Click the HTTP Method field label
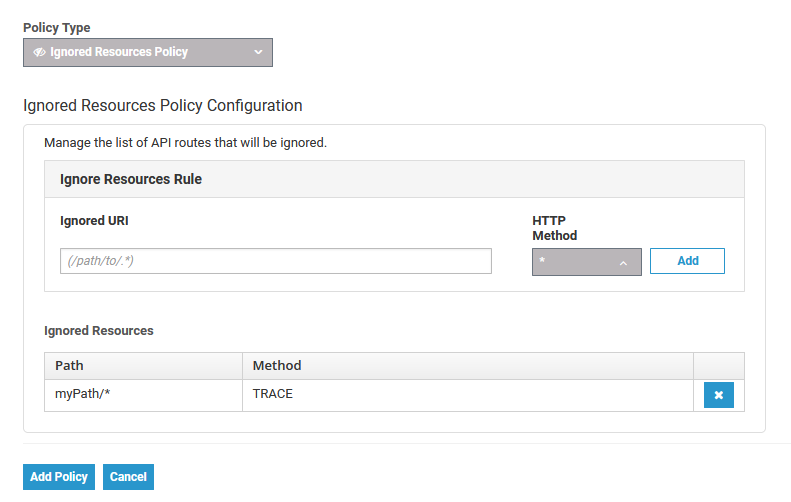 (554, 228)
